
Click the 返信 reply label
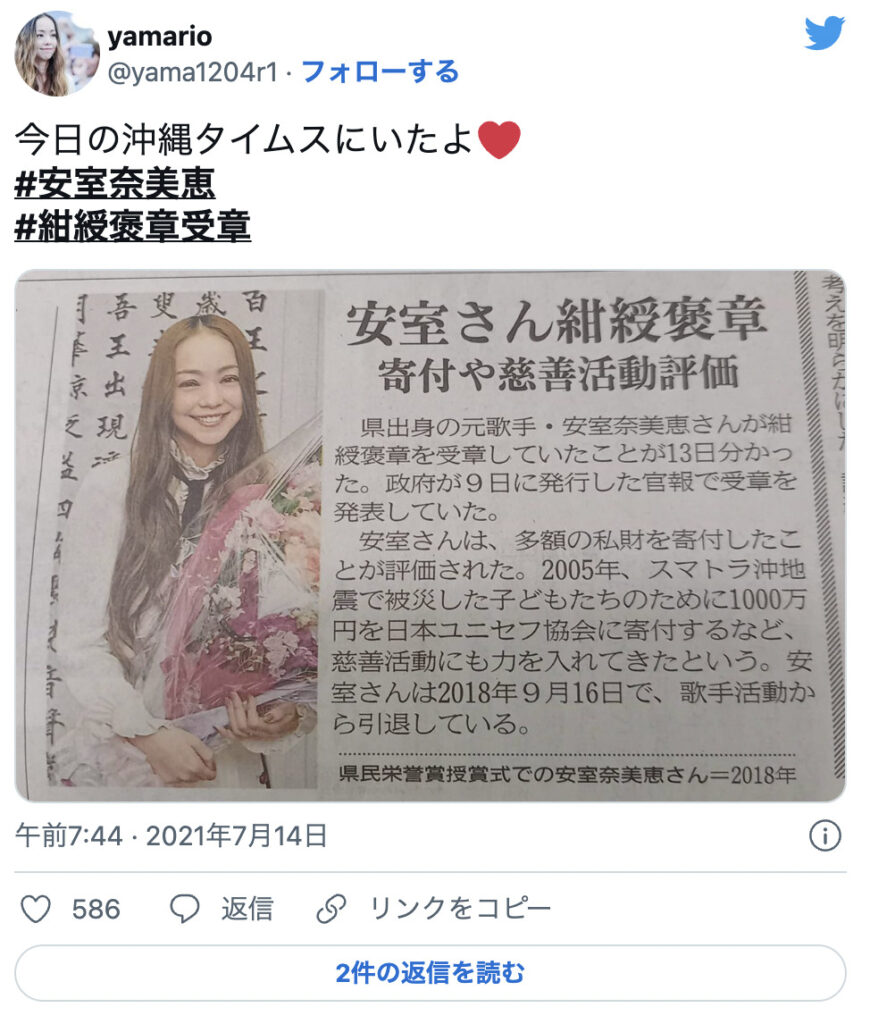[247, 908]
